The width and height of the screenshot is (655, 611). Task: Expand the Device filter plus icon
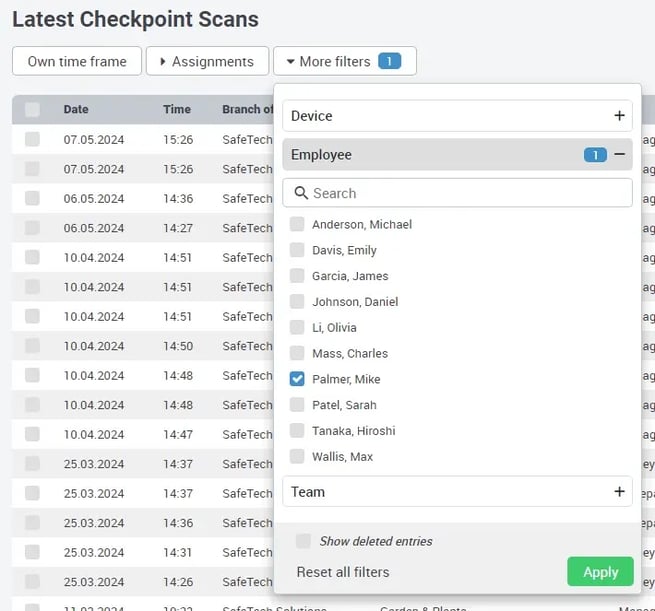click(x=619, y=116)
